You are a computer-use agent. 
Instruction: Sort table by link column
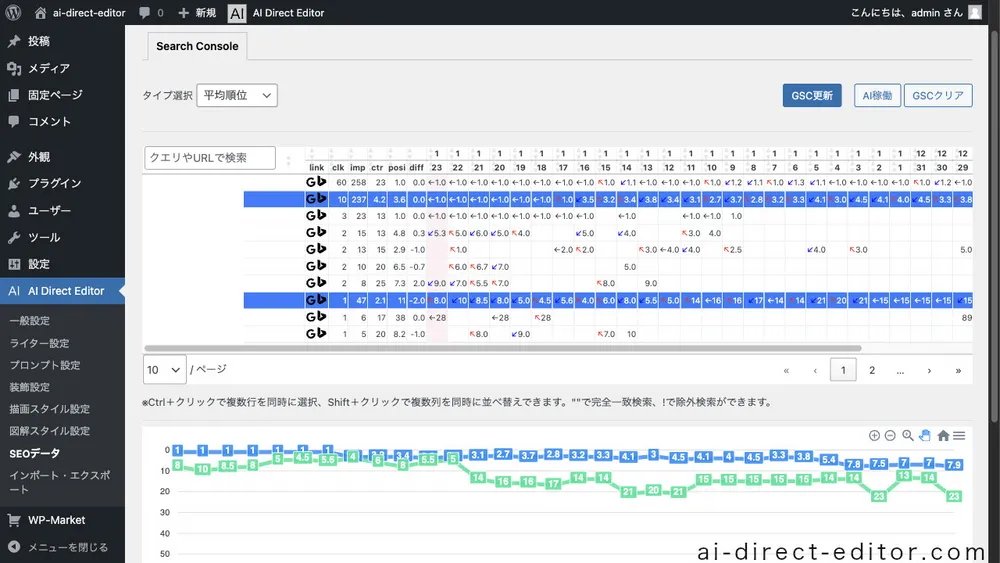pos(316,168)
